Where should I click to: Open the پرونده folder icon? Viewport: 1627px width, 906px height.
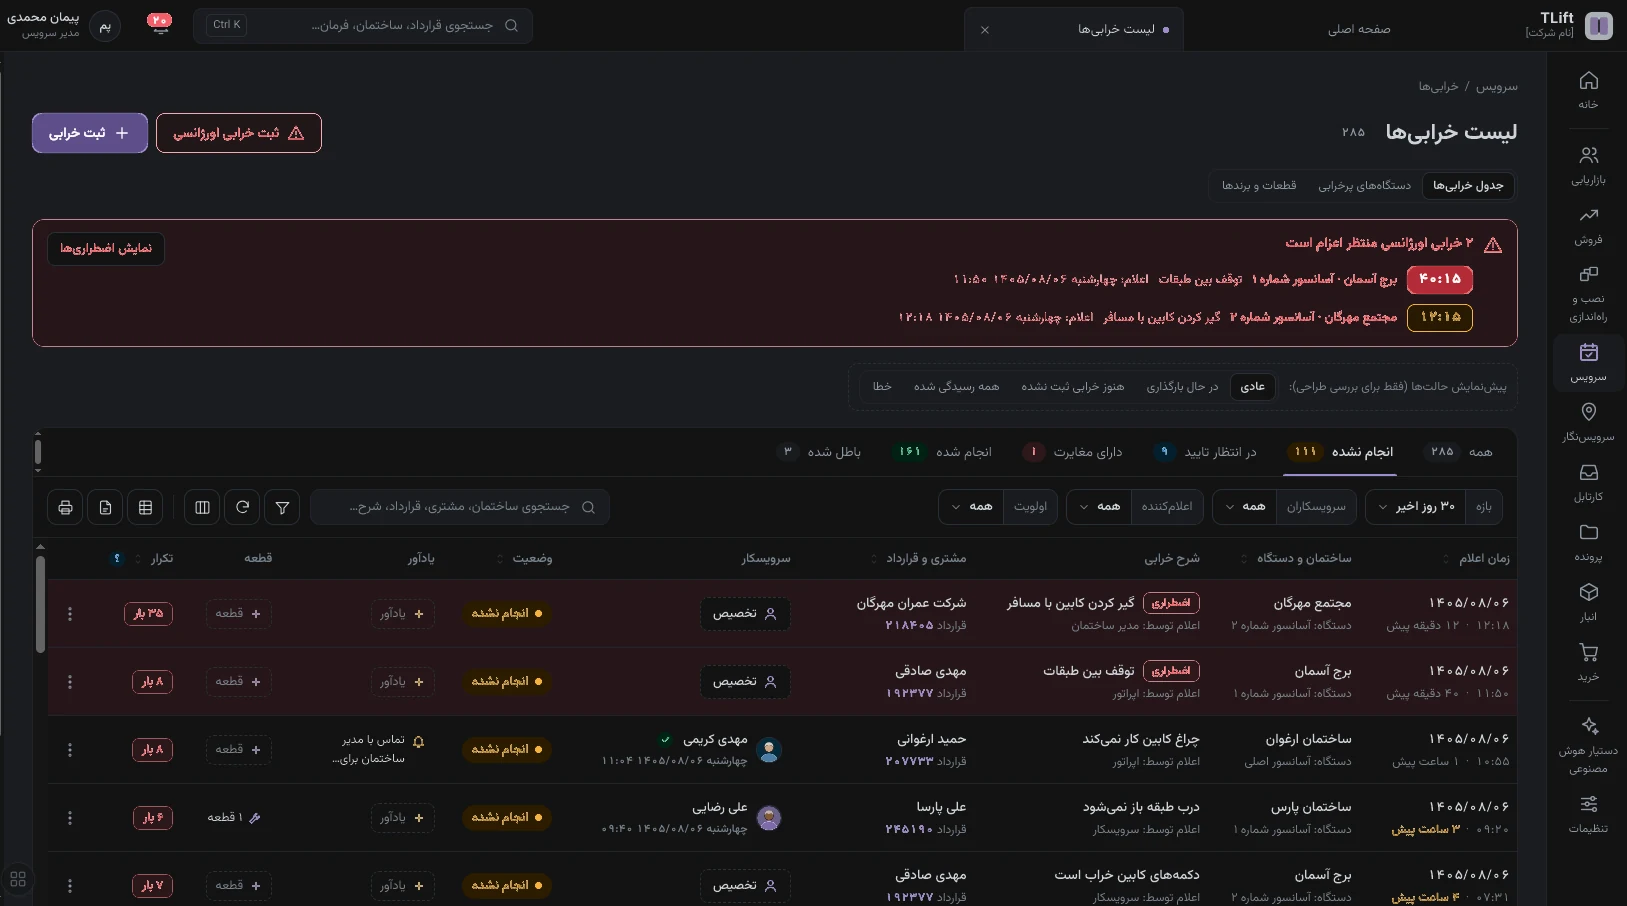[x=1588, y=541]
